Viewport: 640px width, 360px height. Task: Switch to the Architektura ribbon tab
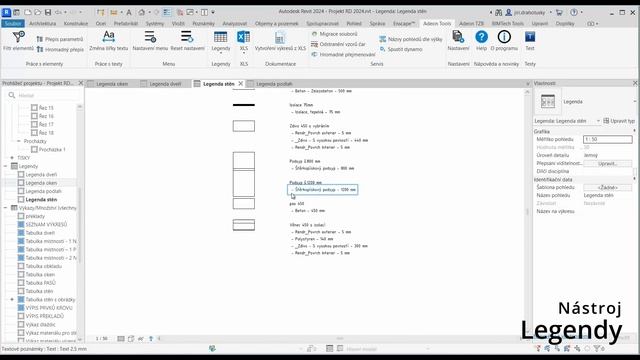click(x=42, y=24)
